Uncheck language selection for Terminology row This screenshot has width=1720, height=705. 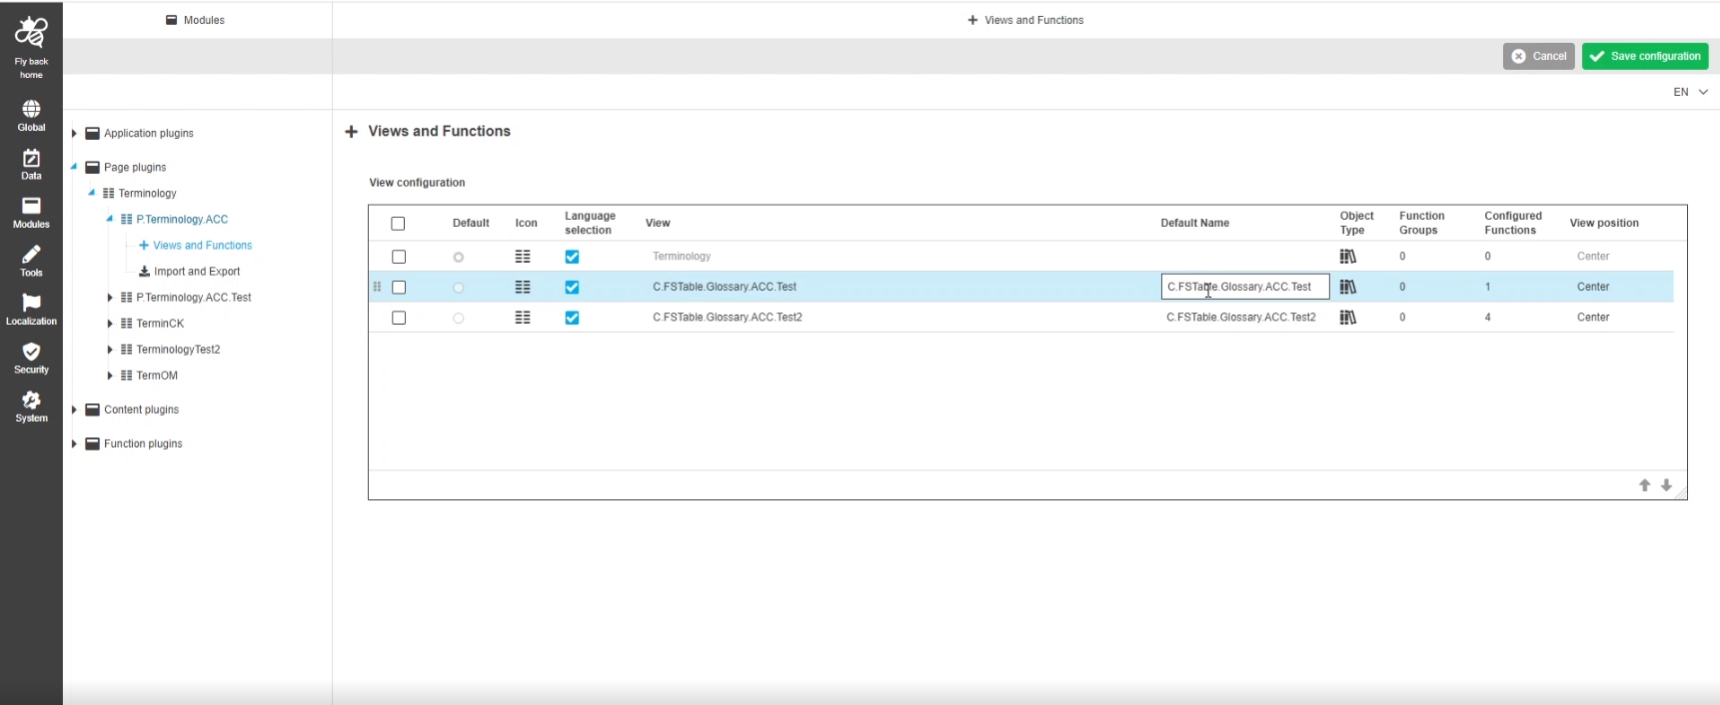pos(572,257)
